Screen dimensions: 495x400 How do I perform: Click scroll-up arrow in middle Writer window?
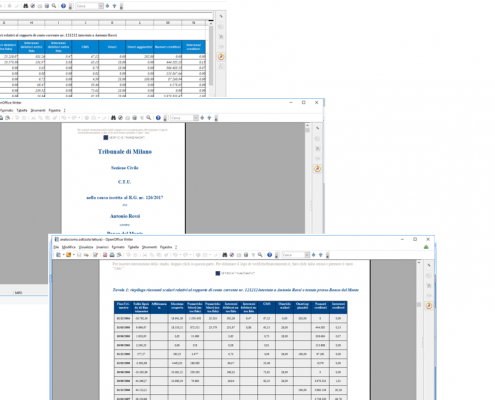pyautogui.click(x=307, y=126)
